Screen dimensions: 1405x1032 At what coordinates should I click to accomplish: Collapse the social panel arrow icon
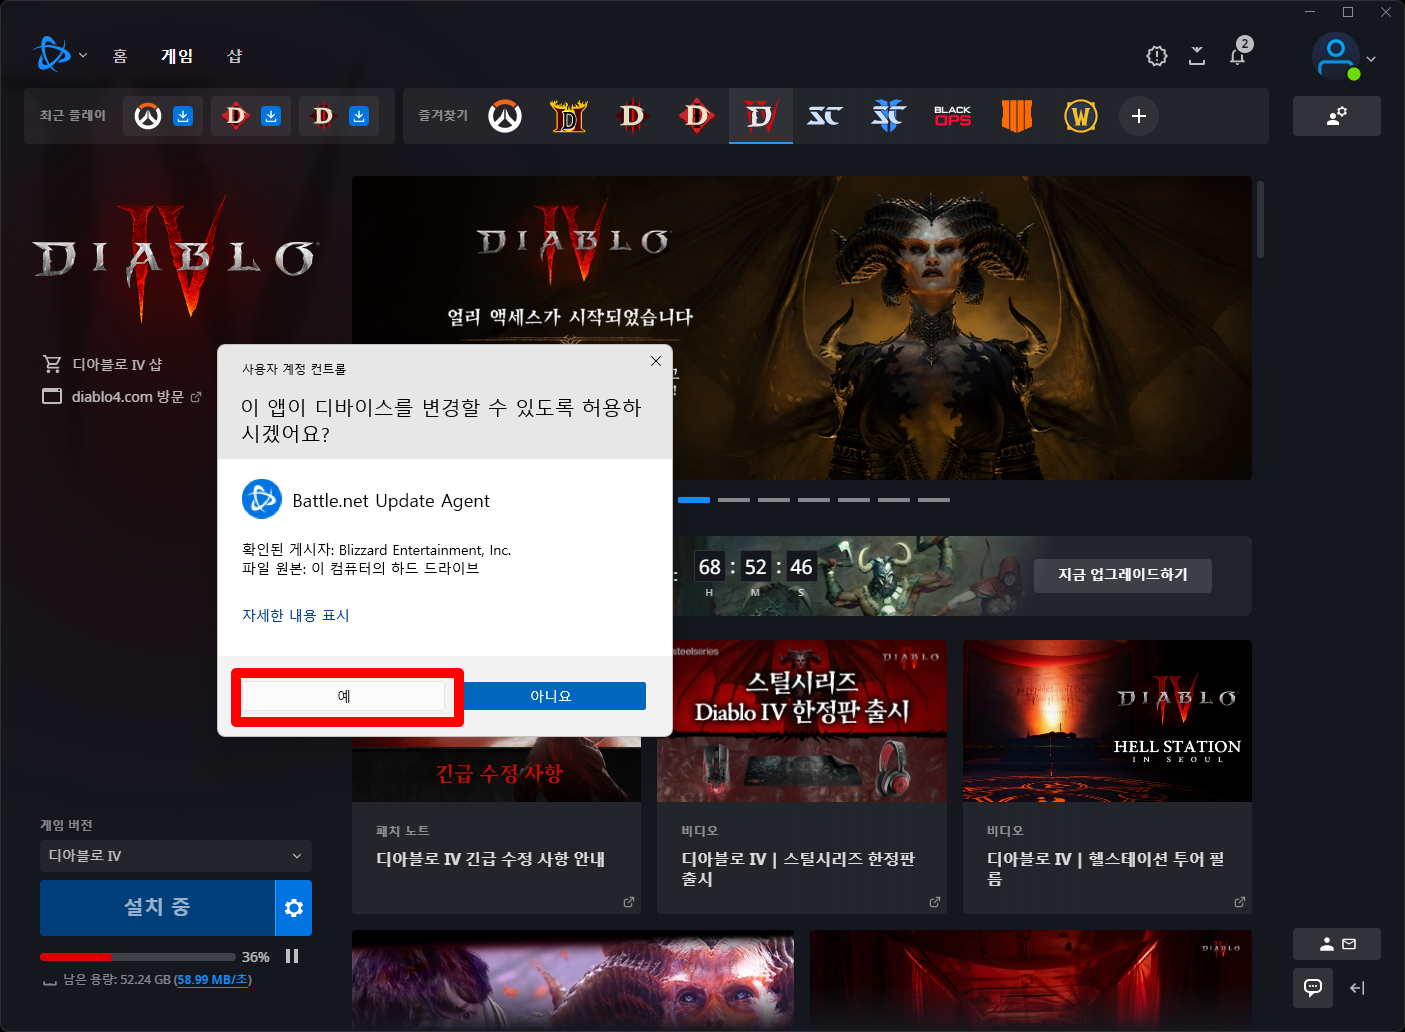tap(1357, 988)
